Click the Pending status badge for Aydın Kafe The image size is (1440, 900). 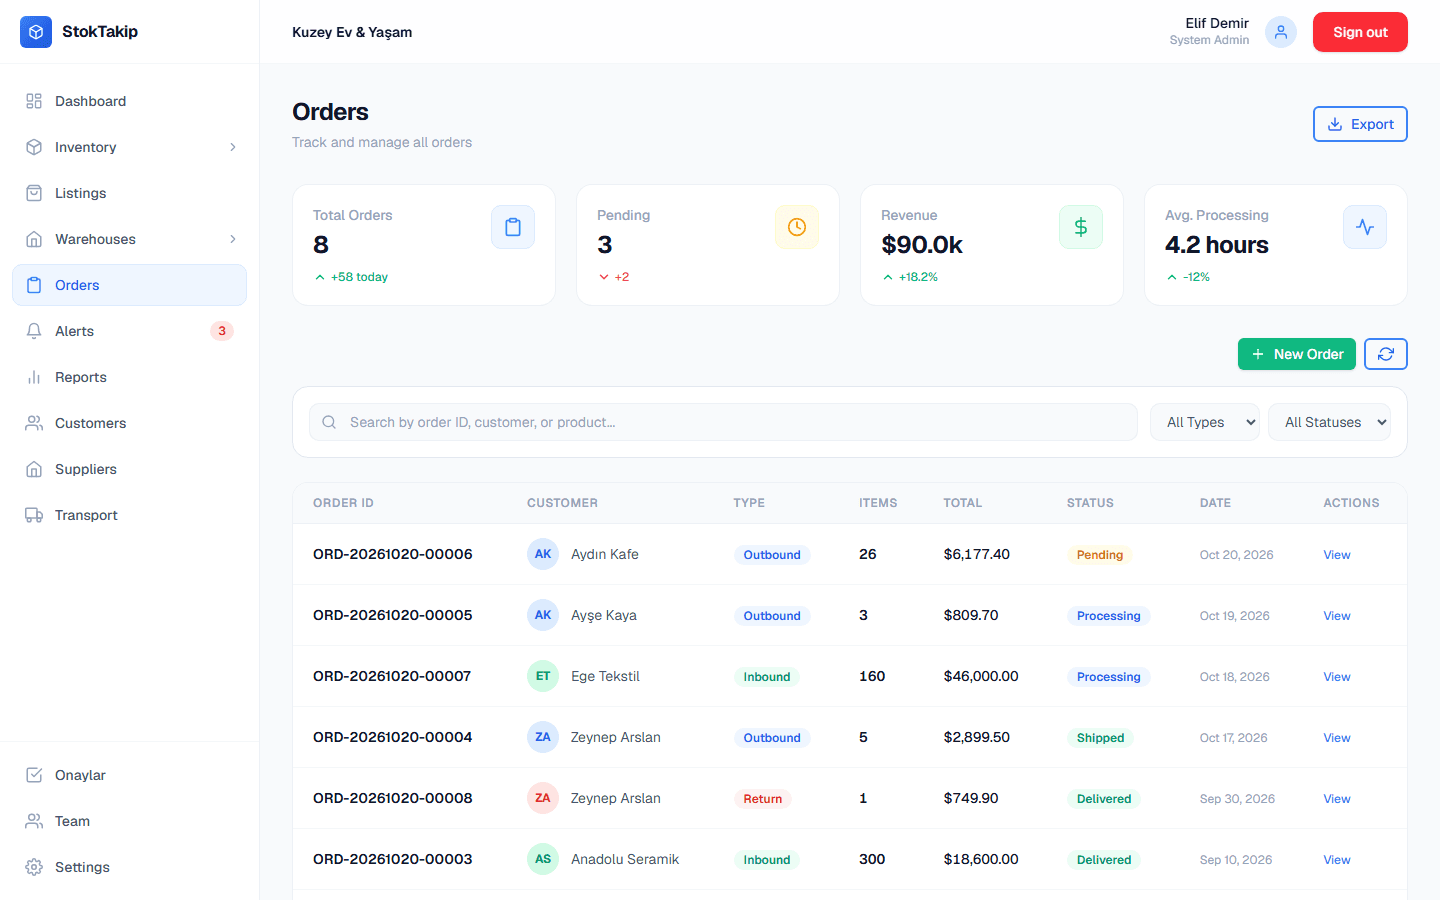pos(1100,555)
